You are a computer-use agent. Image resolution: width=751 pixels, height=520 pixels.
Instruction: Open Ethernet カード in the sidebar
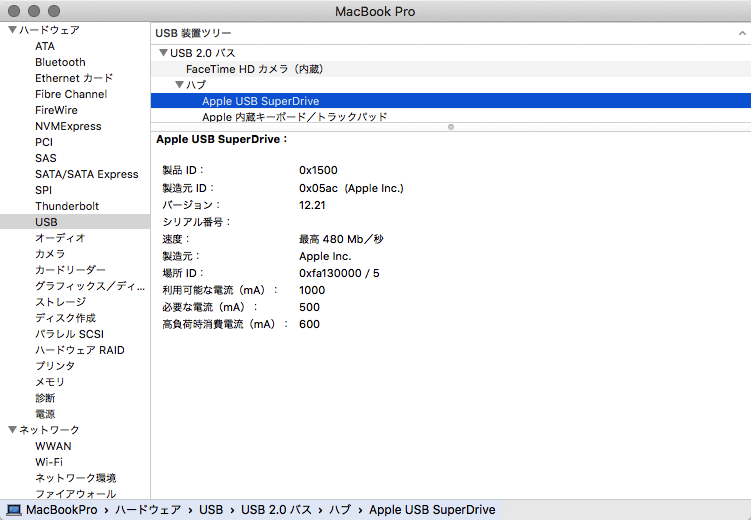click(x=74, y=78)
